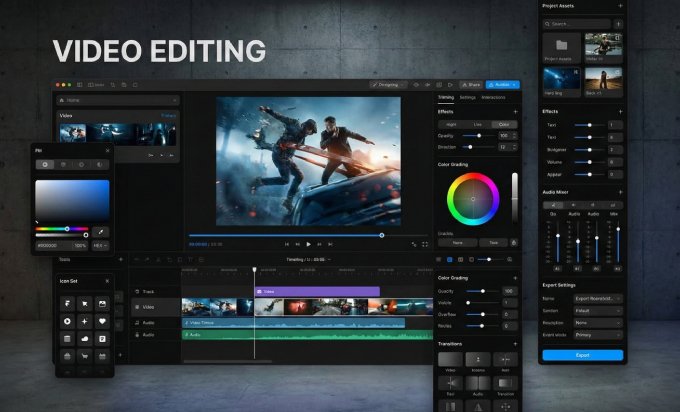Pick the eyedropper tool in color picker

(x=100, y=232)
